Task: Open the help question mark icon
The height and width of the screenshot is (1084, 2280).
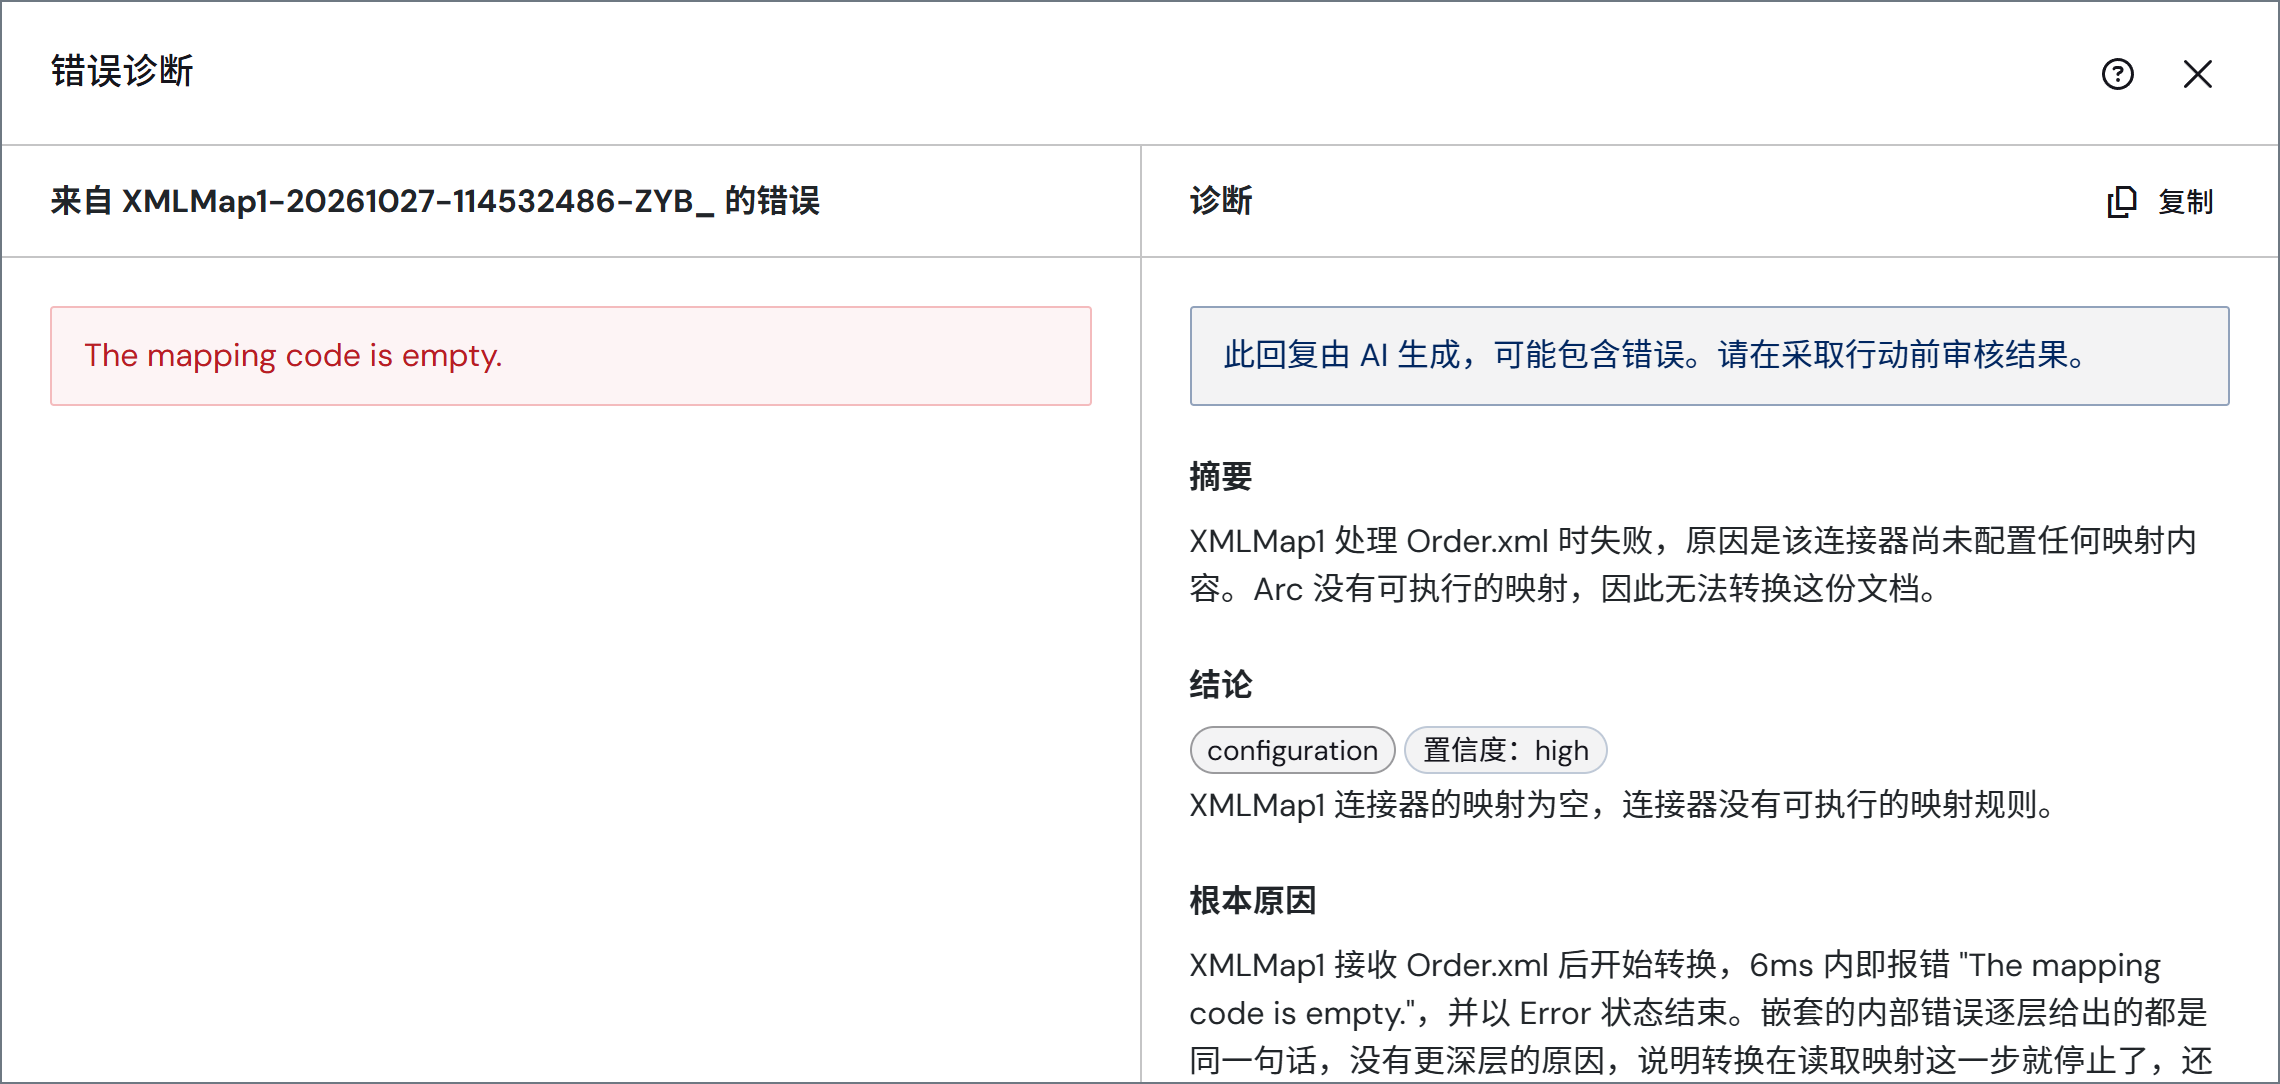Action: (2117, 74)
